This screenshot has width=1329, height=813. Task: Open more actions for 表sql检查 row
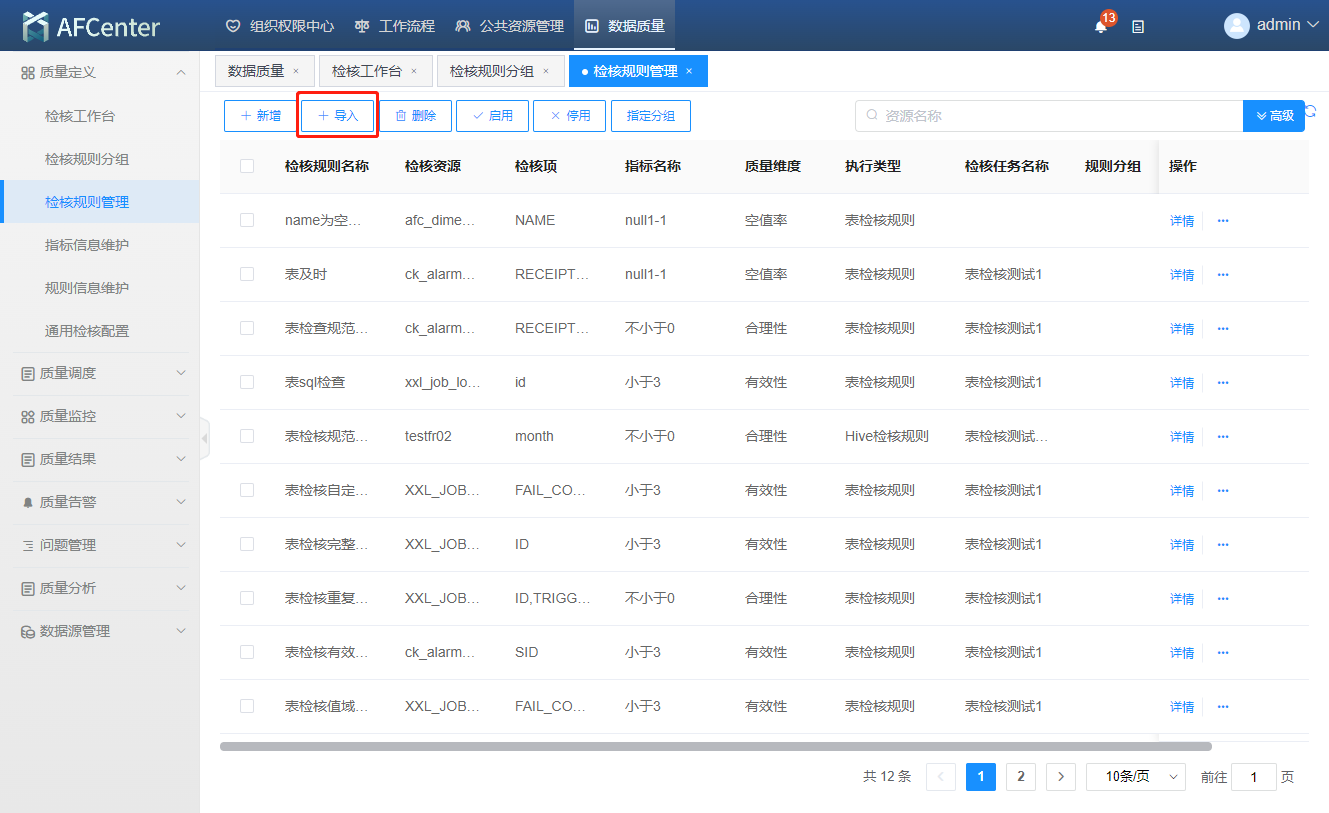1223,383
